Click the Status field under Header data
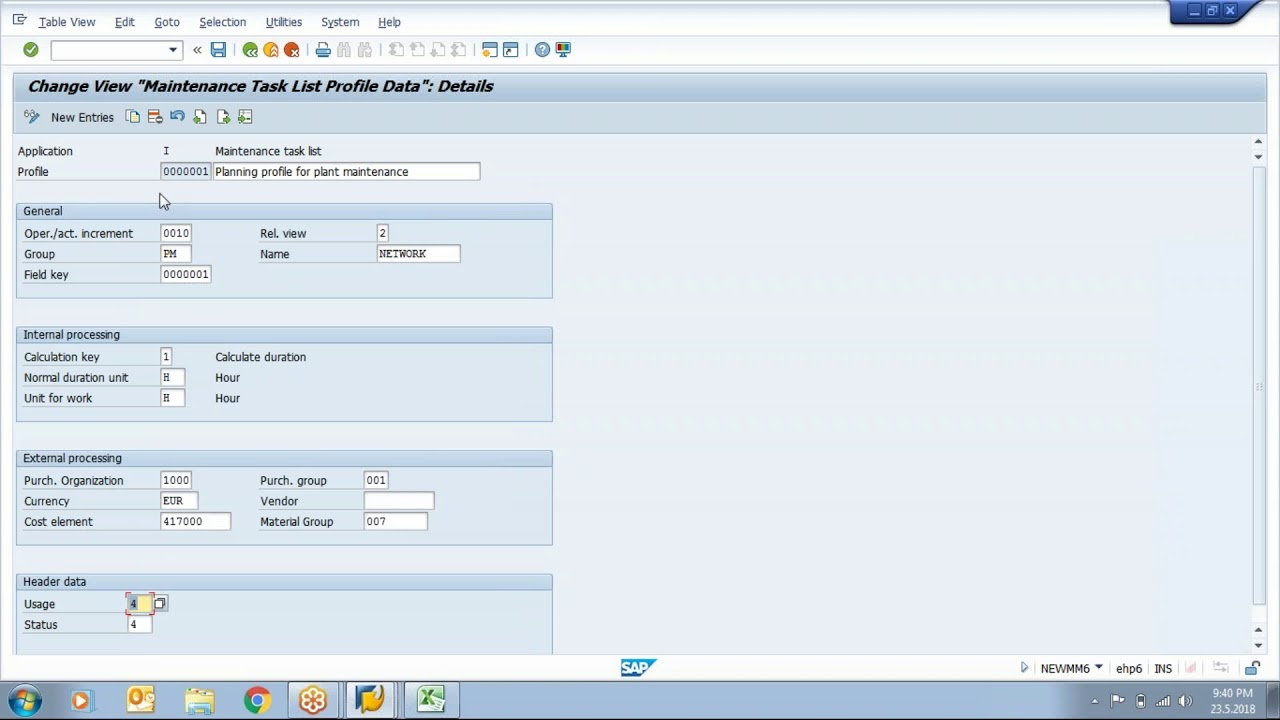The height and width of the screenshot is (720, 1280). pyautogui.click(x=139, y=625)
